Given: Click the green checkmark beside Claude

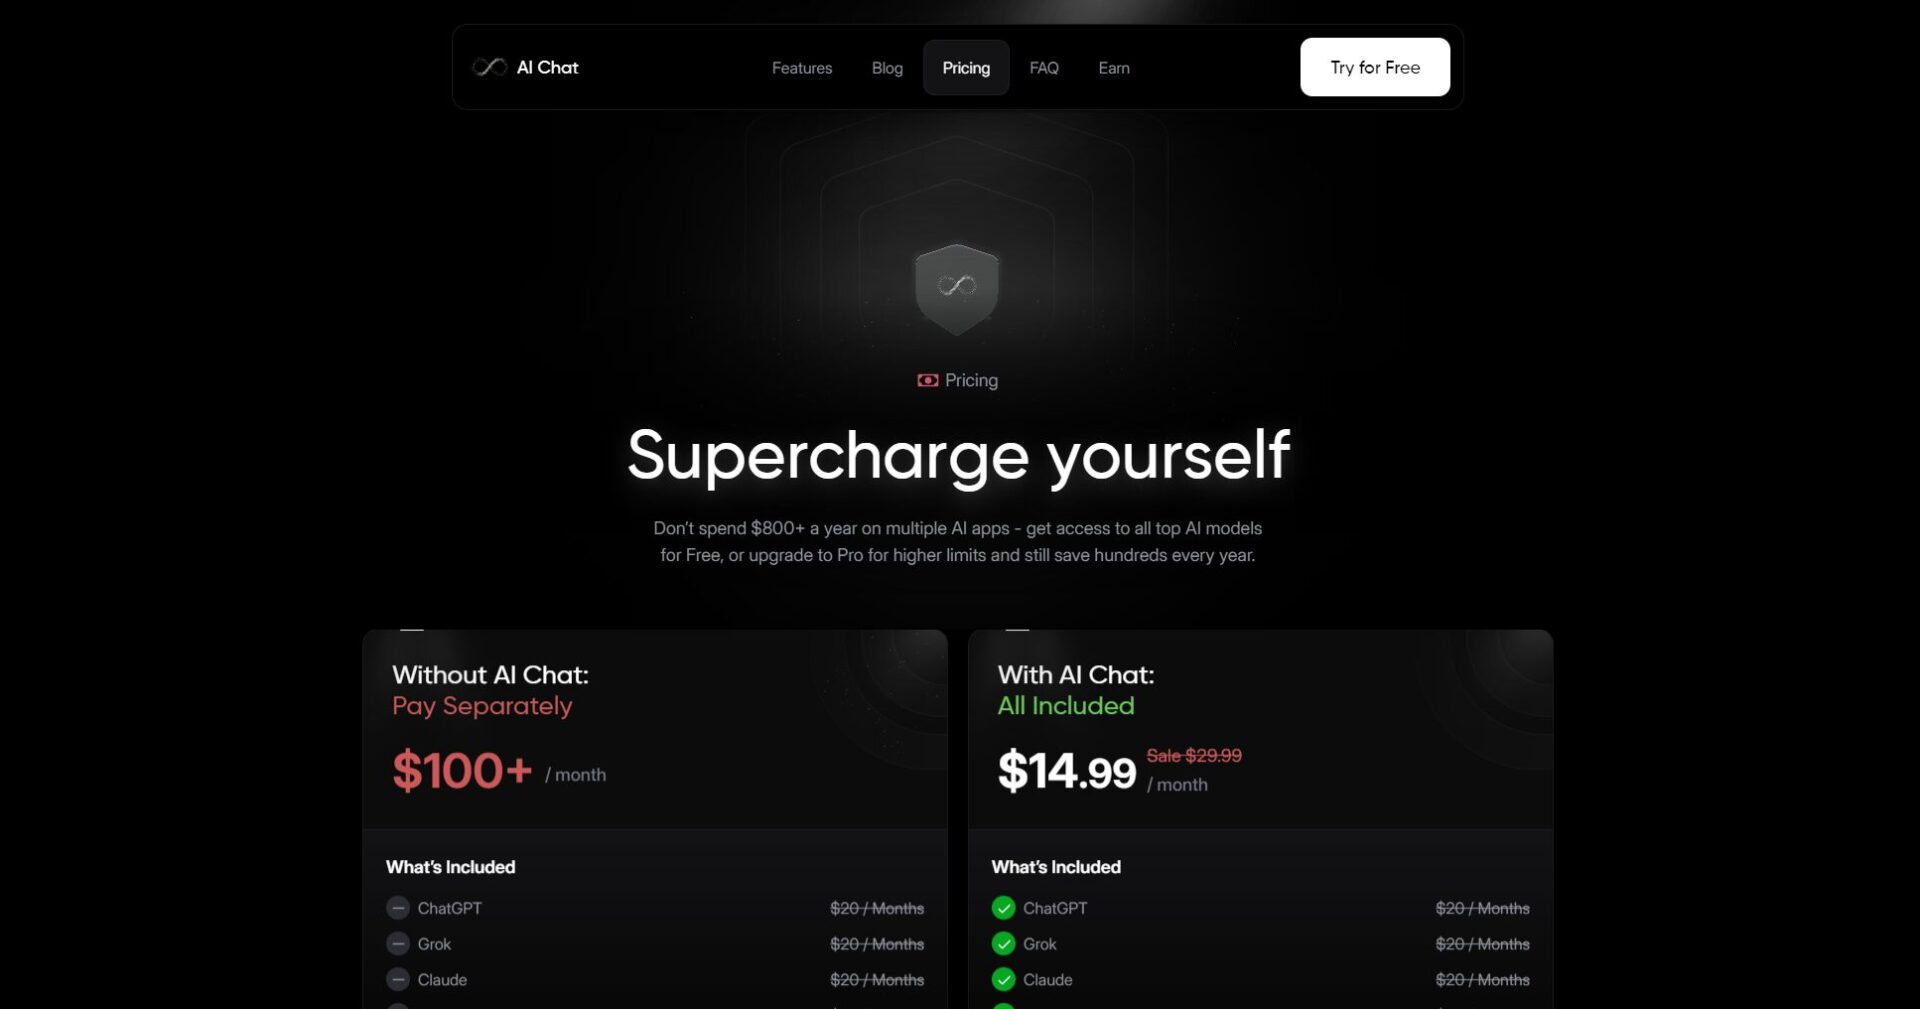Looking at the screenshot, I should pos(1003,980).
